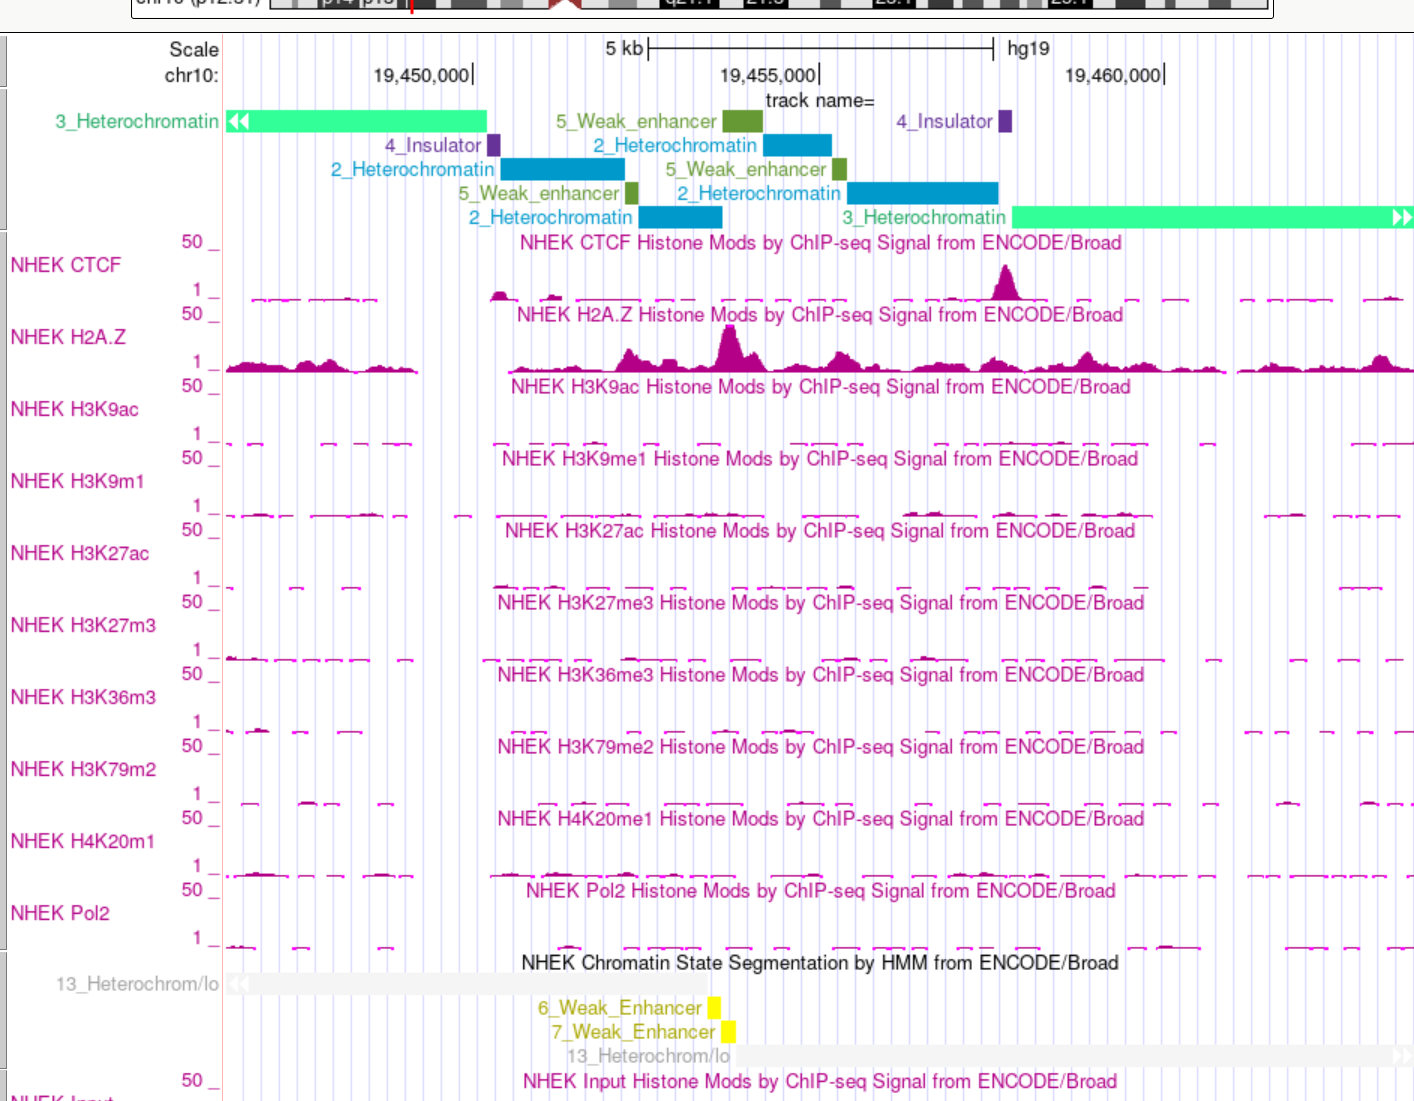This screenshot has width=1414, height=1101.
Task: Click left double-arrows on top 3_Heterochromatin bar
Action: coord(237,121)
